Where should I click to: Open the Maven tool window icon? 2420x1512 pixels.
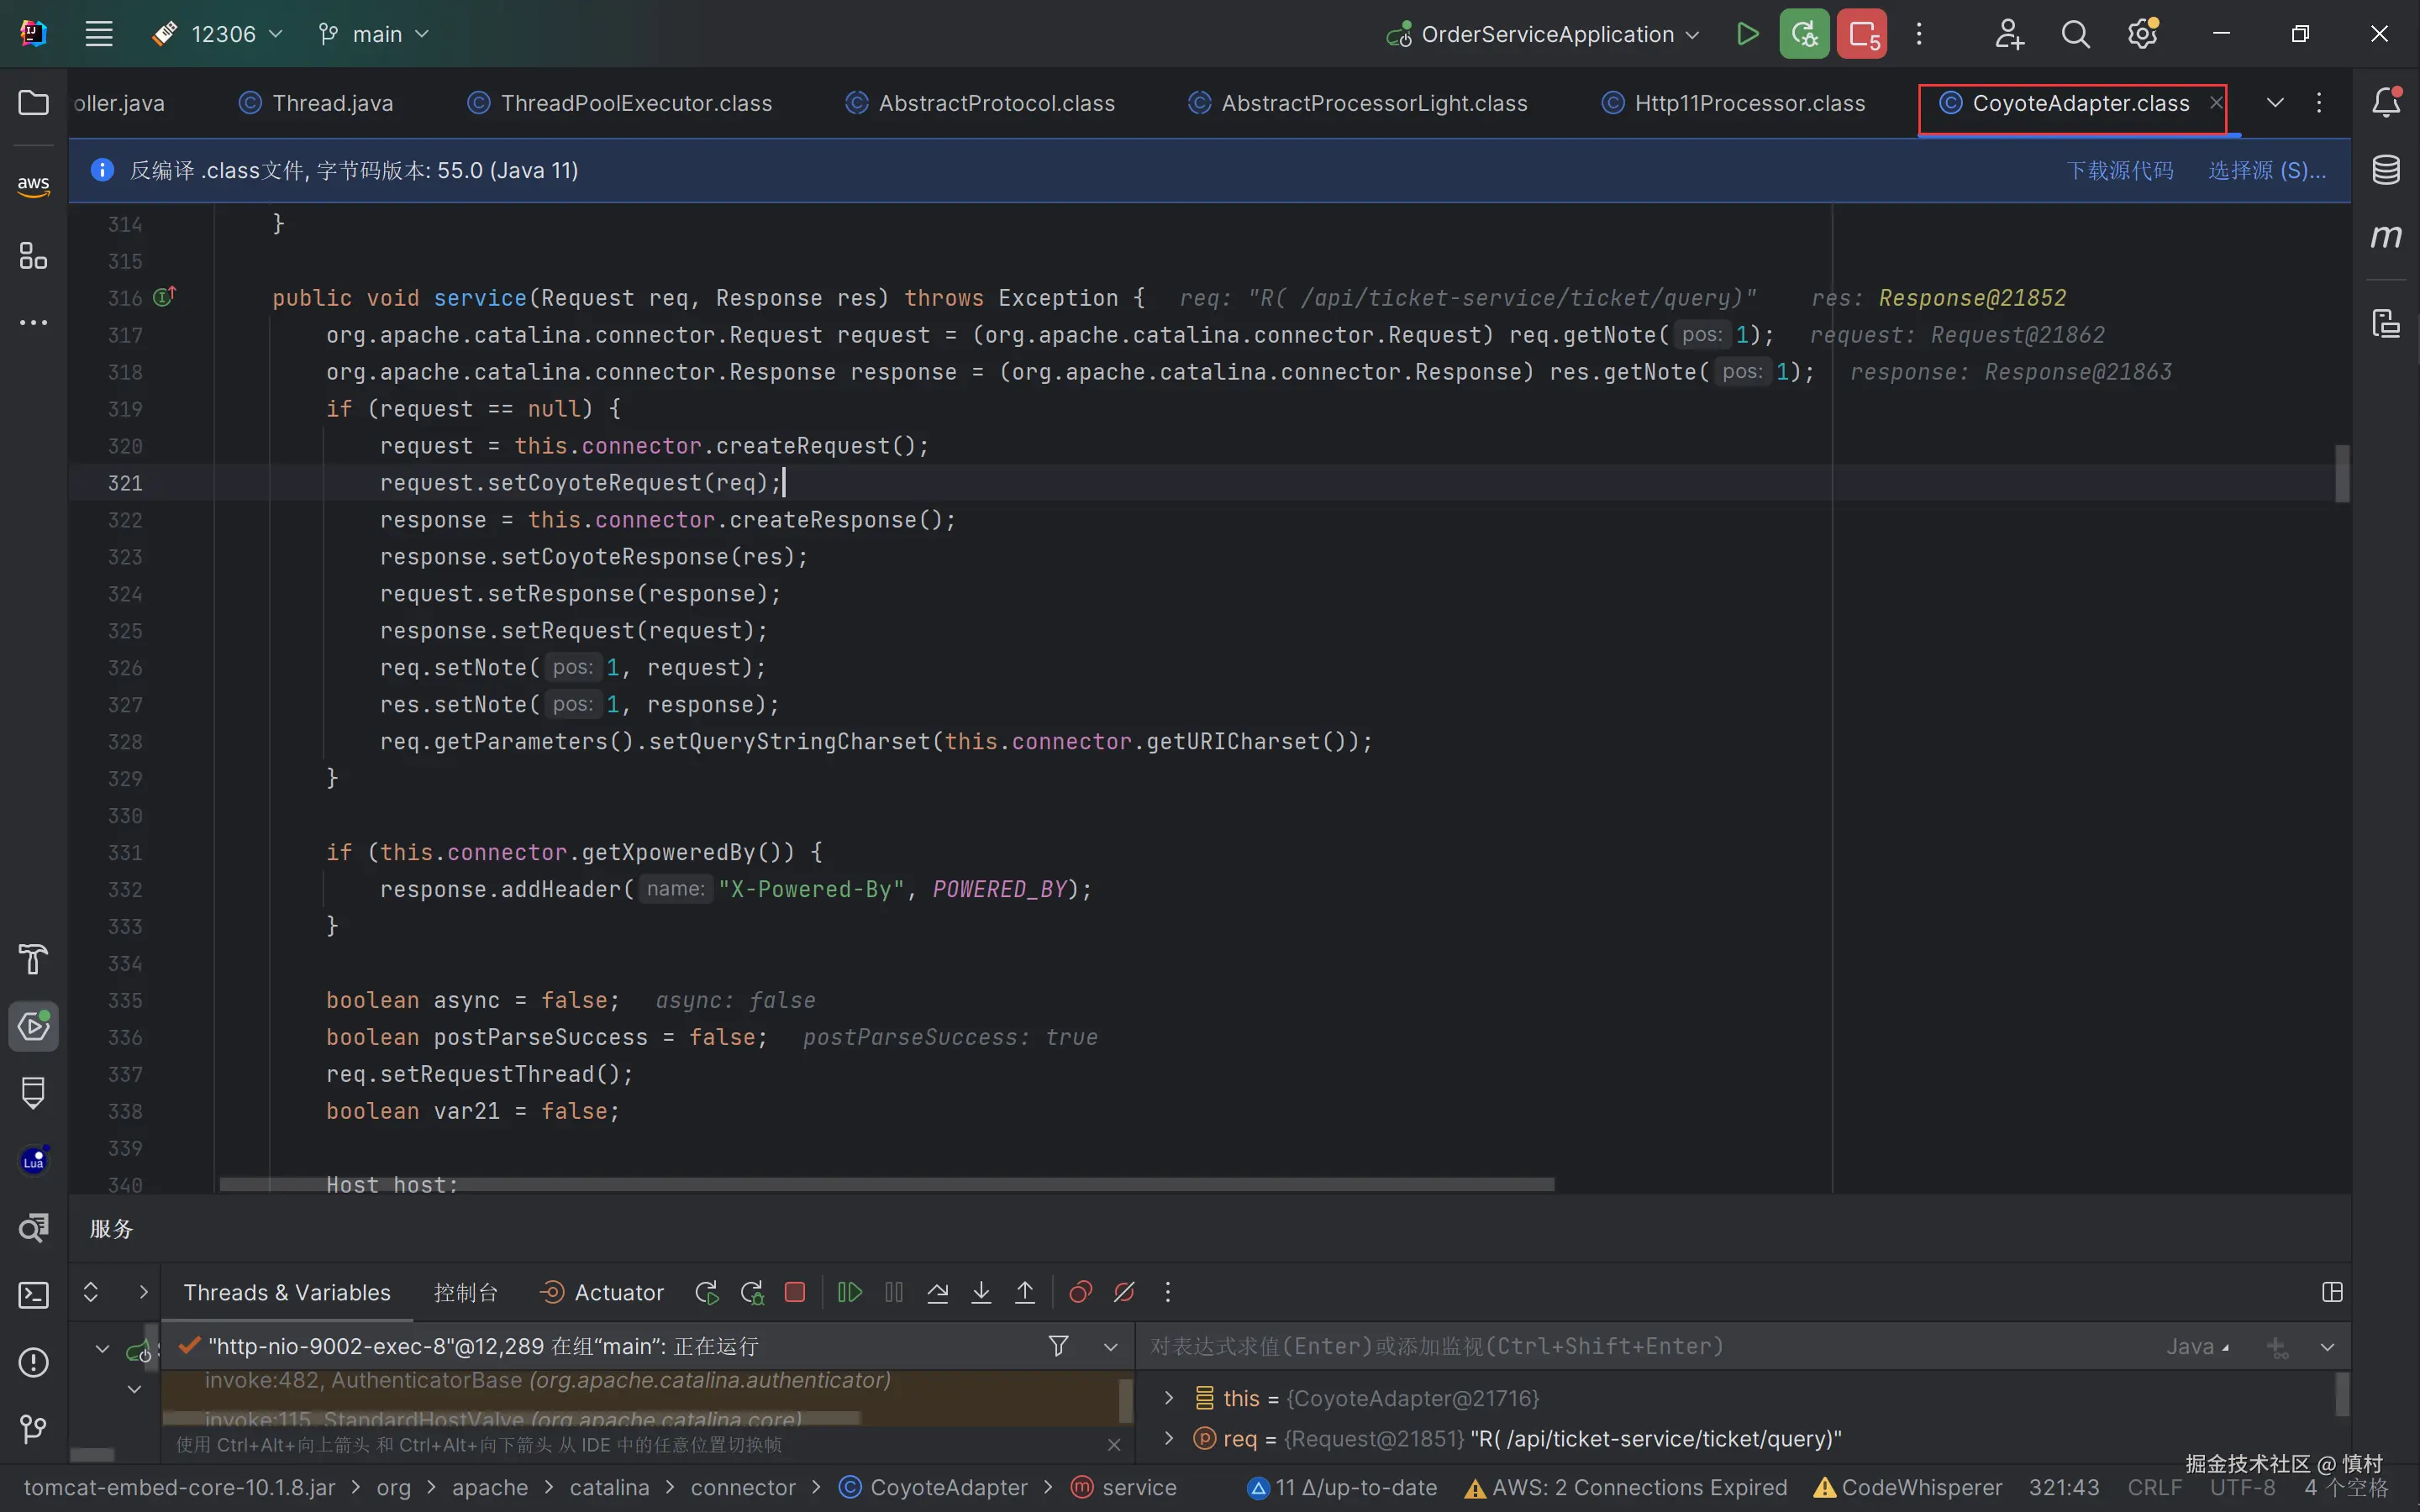[x=2386, y=237]
